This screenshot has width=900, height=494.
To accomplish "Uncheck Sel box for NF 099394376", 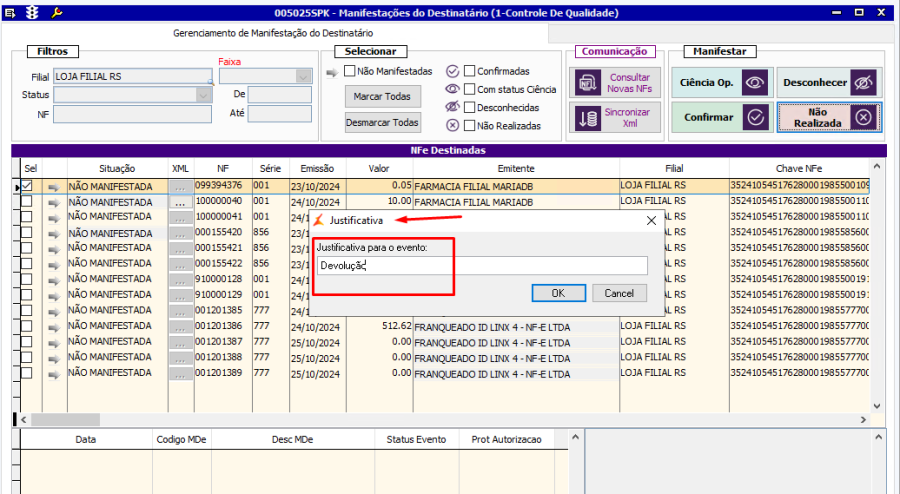I will pos(27,186).
